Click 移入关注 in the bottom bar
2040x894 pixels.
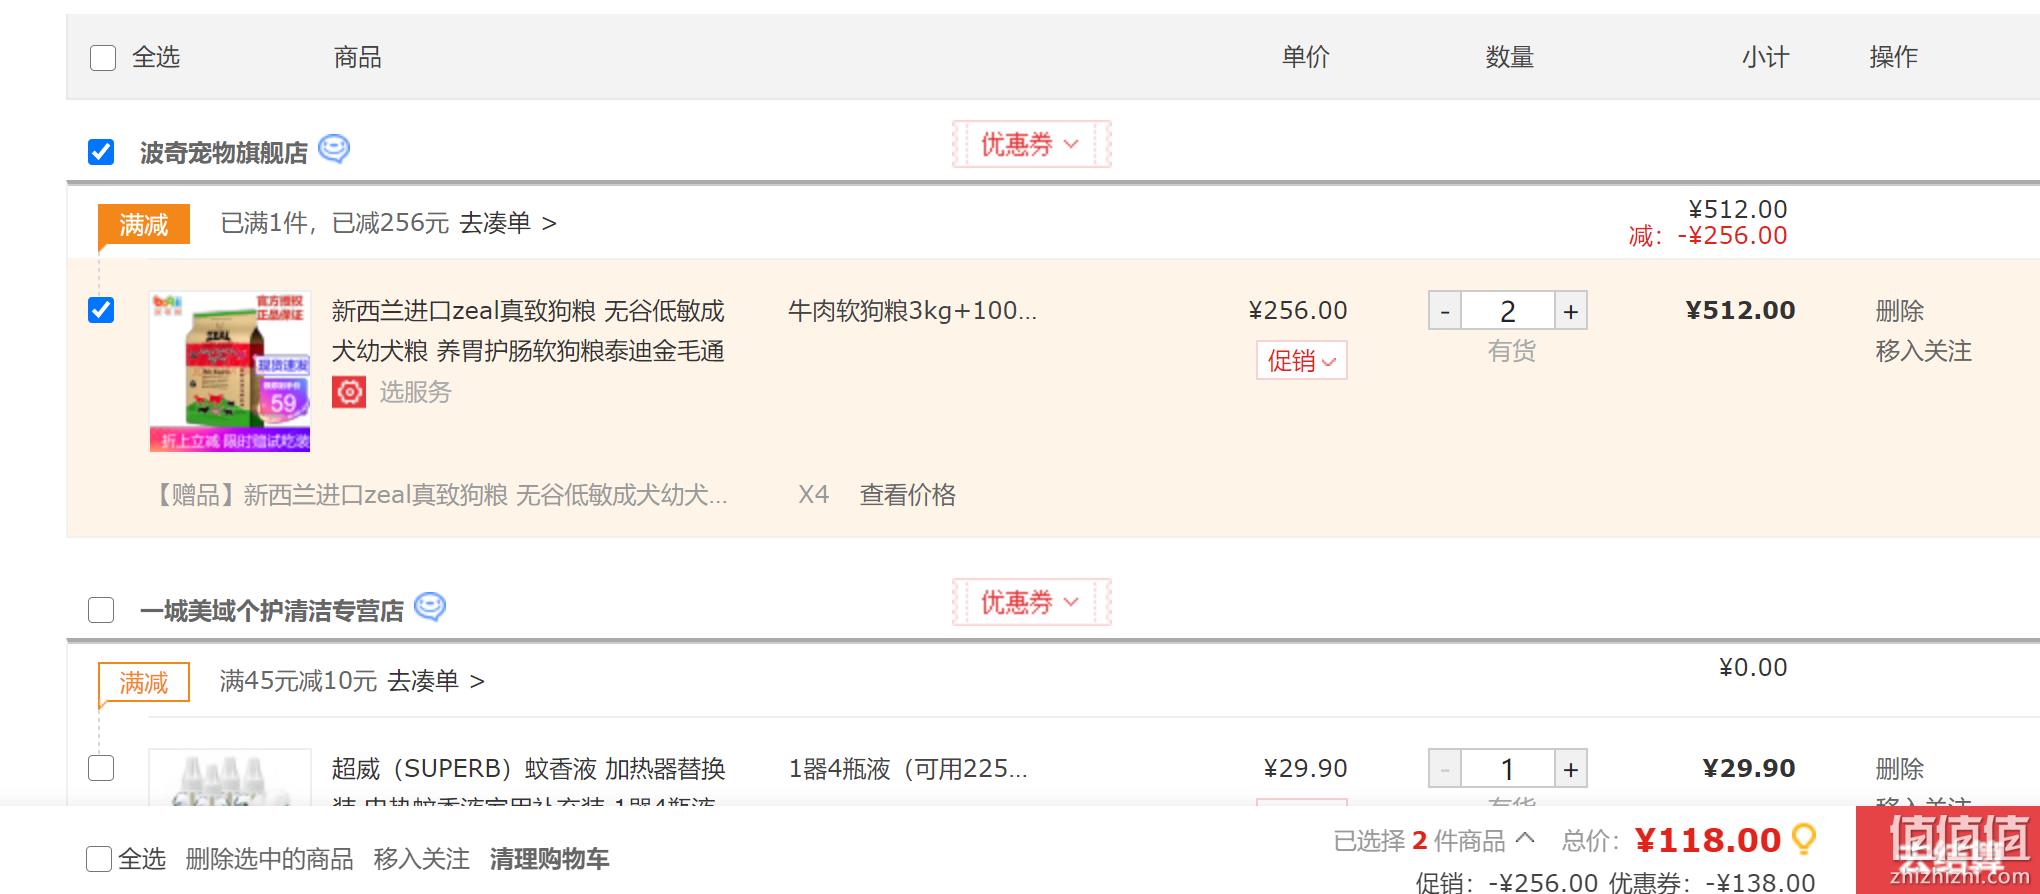[x=422, y=859]
